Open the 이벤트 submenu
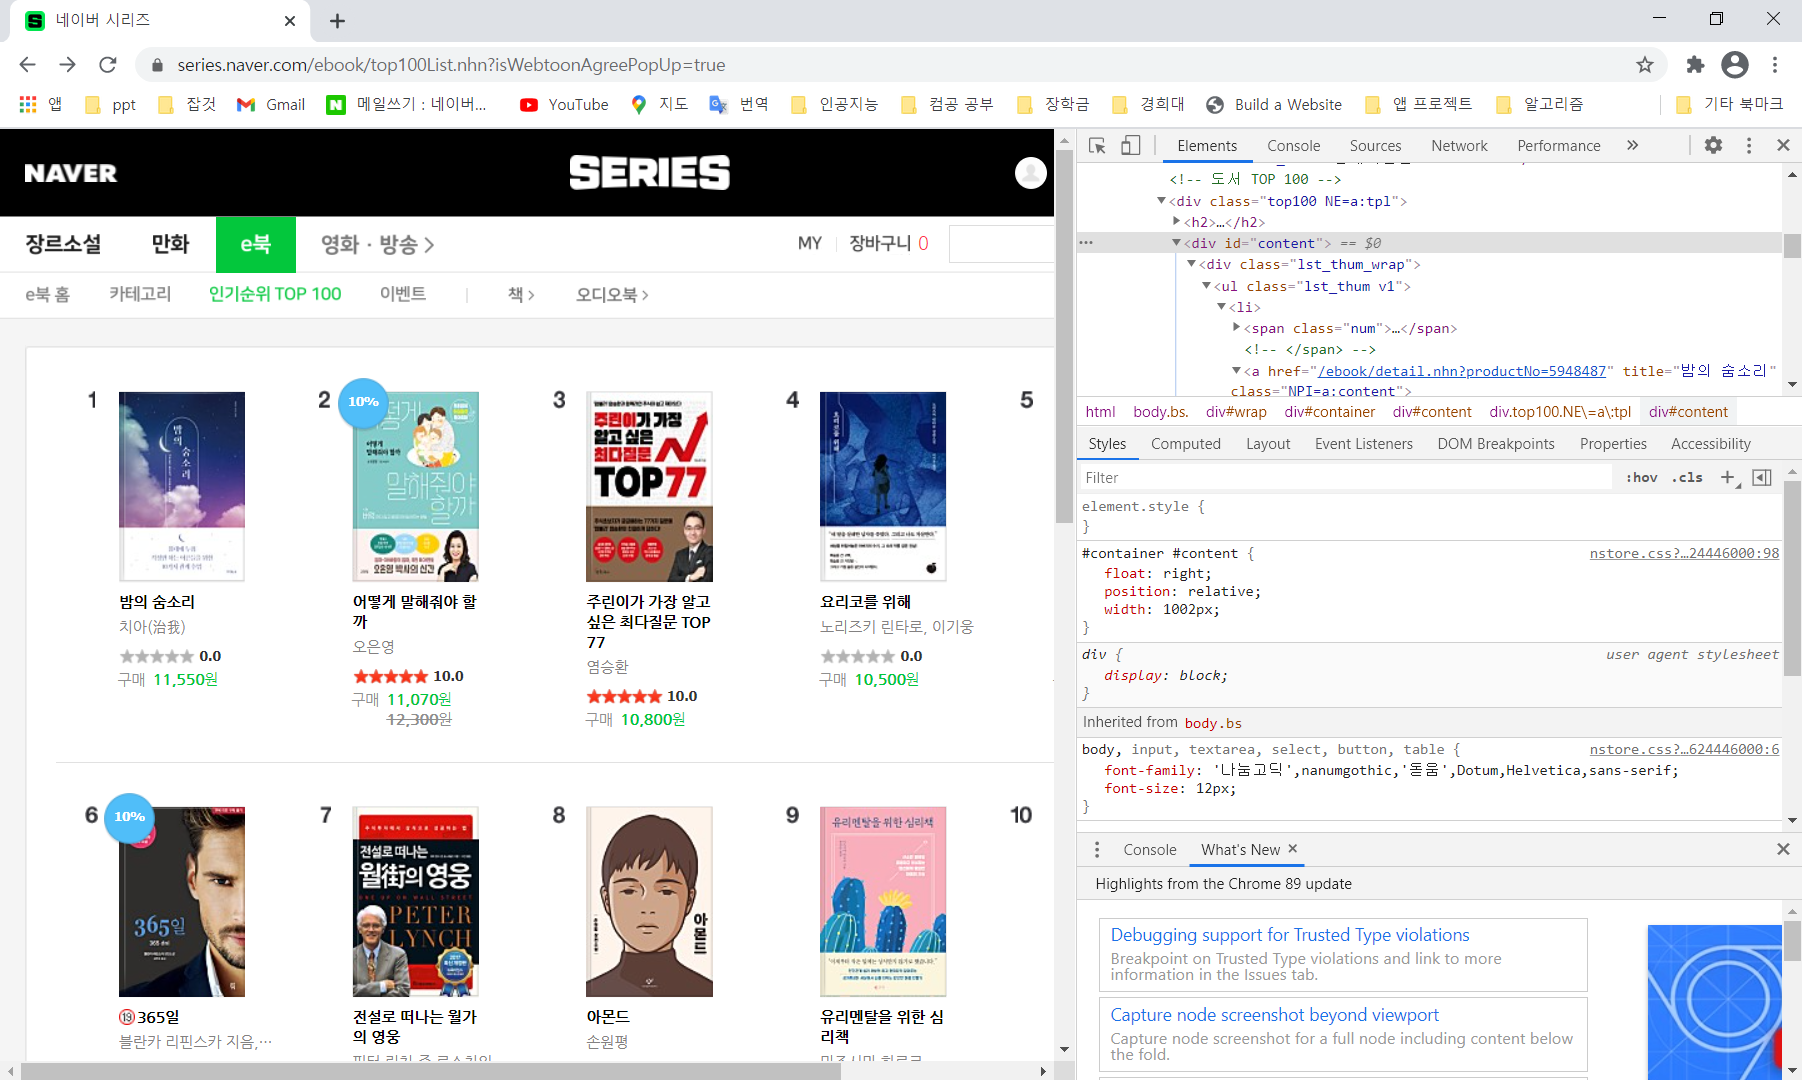Viewport: 1802px width, 1080px height. (x=403, y=294)
